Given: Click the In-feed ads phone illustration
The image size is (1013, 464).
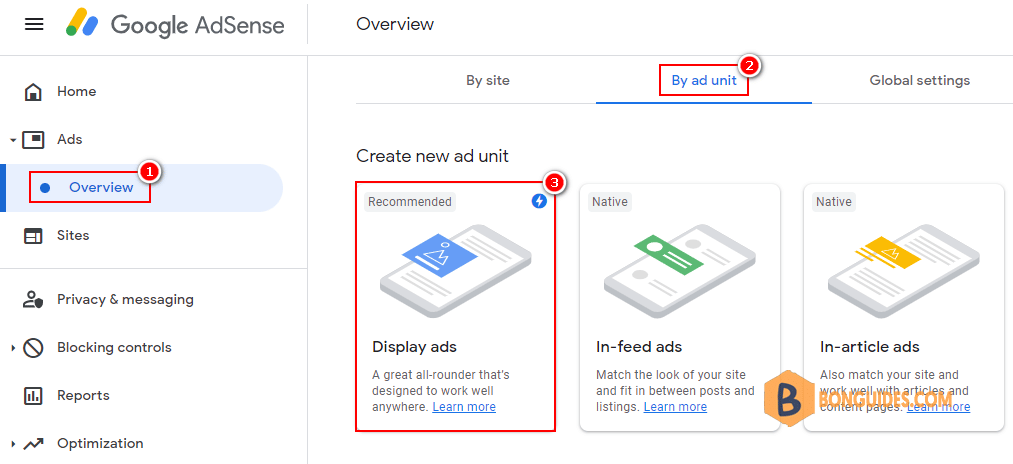Looking at the screenshot, I should (680, 271).
